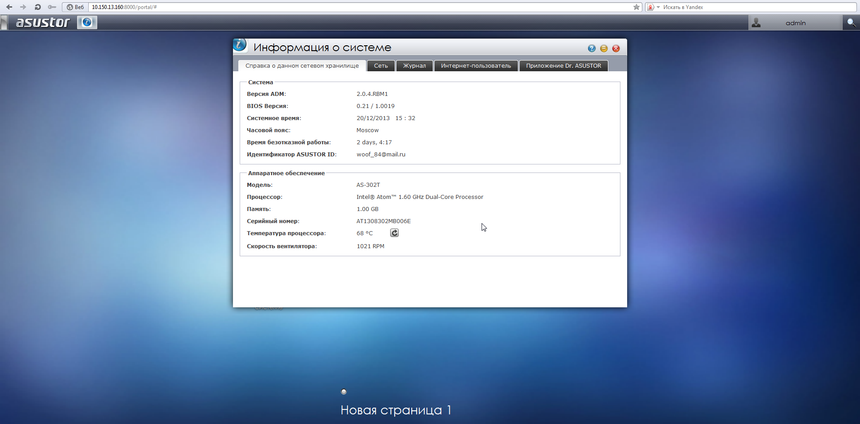Switch to the Сеть tab

coord(381,66)
